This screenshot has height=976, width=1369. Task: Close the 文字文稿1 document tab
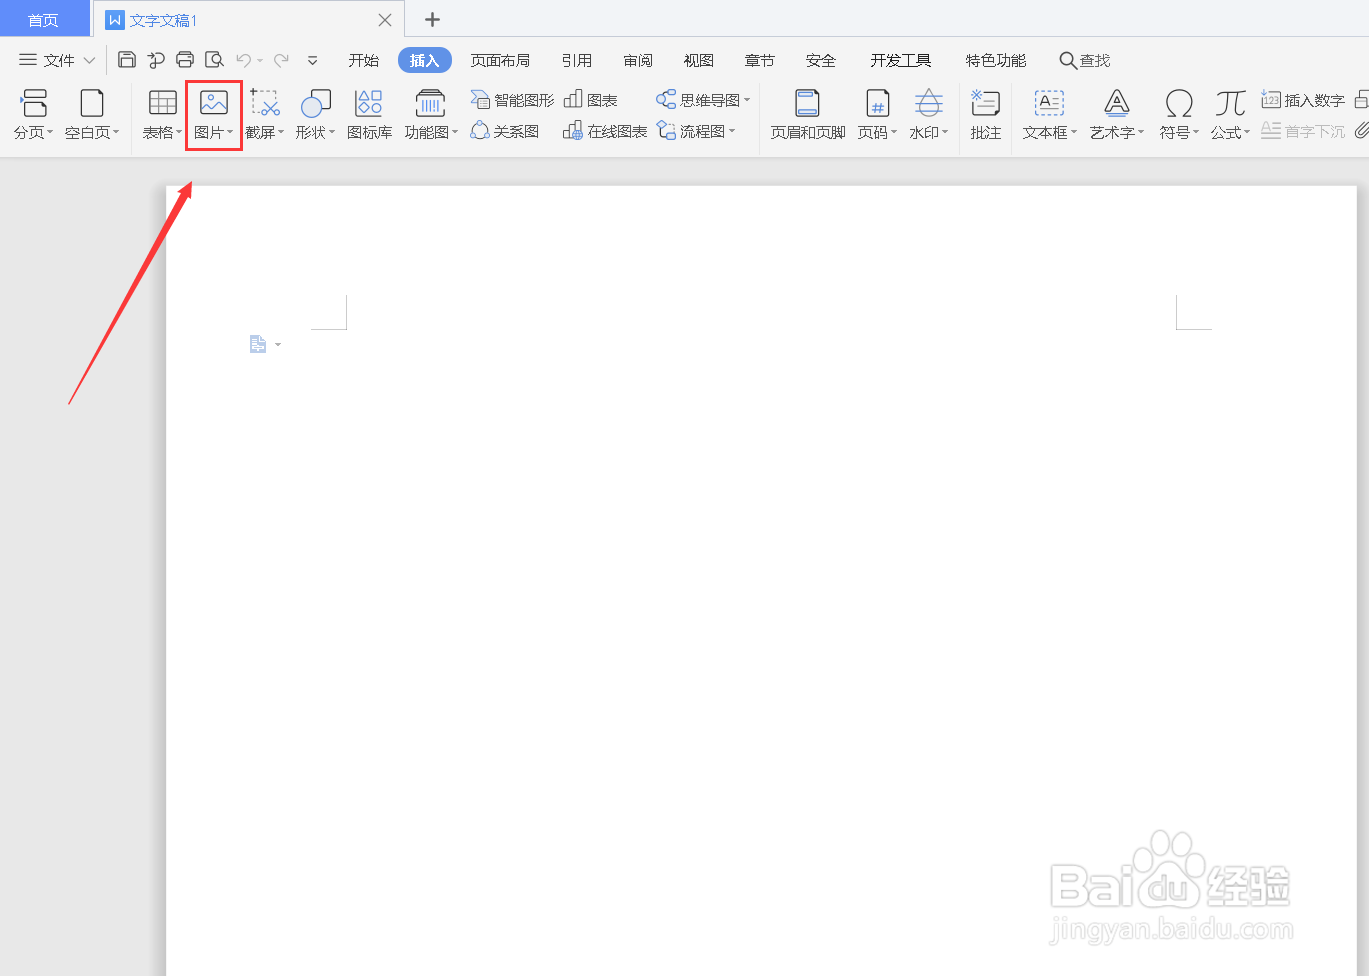(385, 19)
